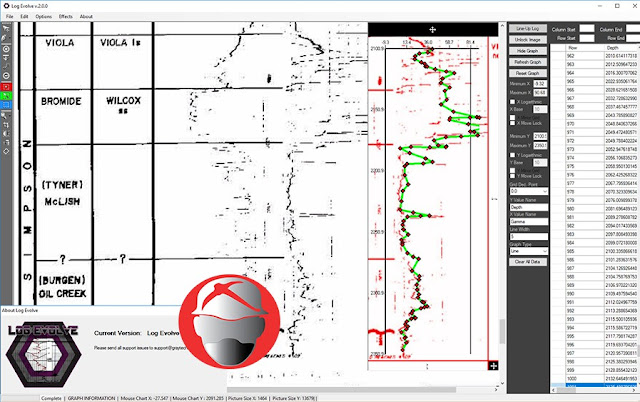
Task: Click the circled-minus tool icon
Action: pos(6,76)
